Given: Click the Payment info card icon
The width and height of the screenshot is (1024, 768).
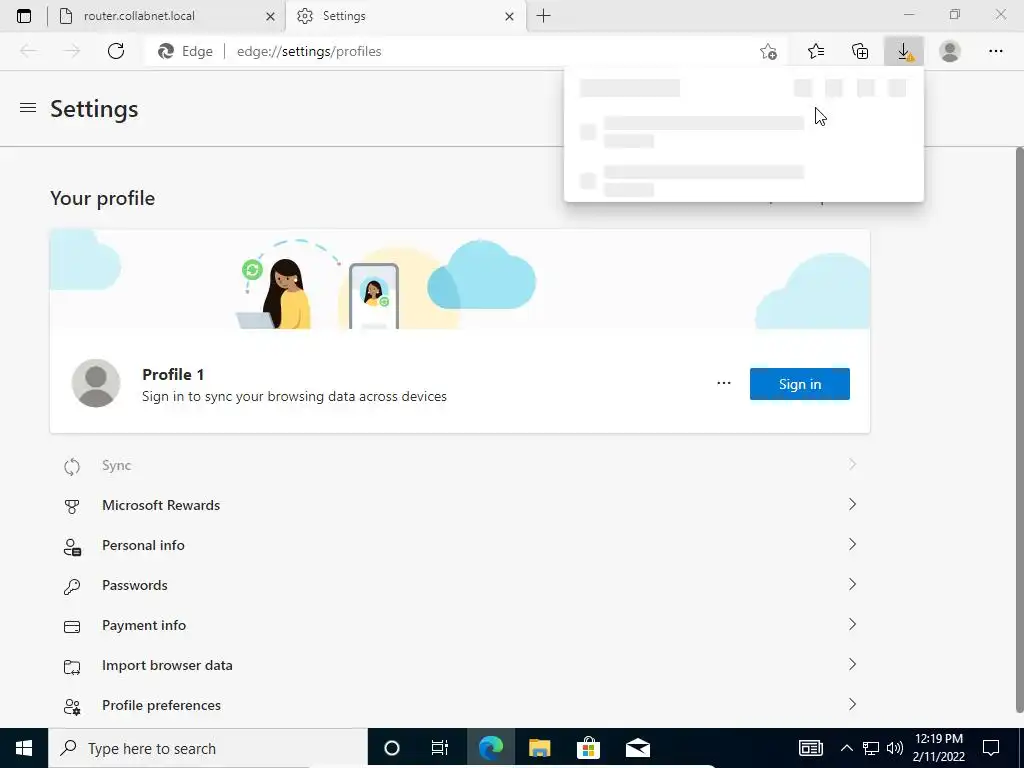Looking at the screenshot, I should coord(72,627).
